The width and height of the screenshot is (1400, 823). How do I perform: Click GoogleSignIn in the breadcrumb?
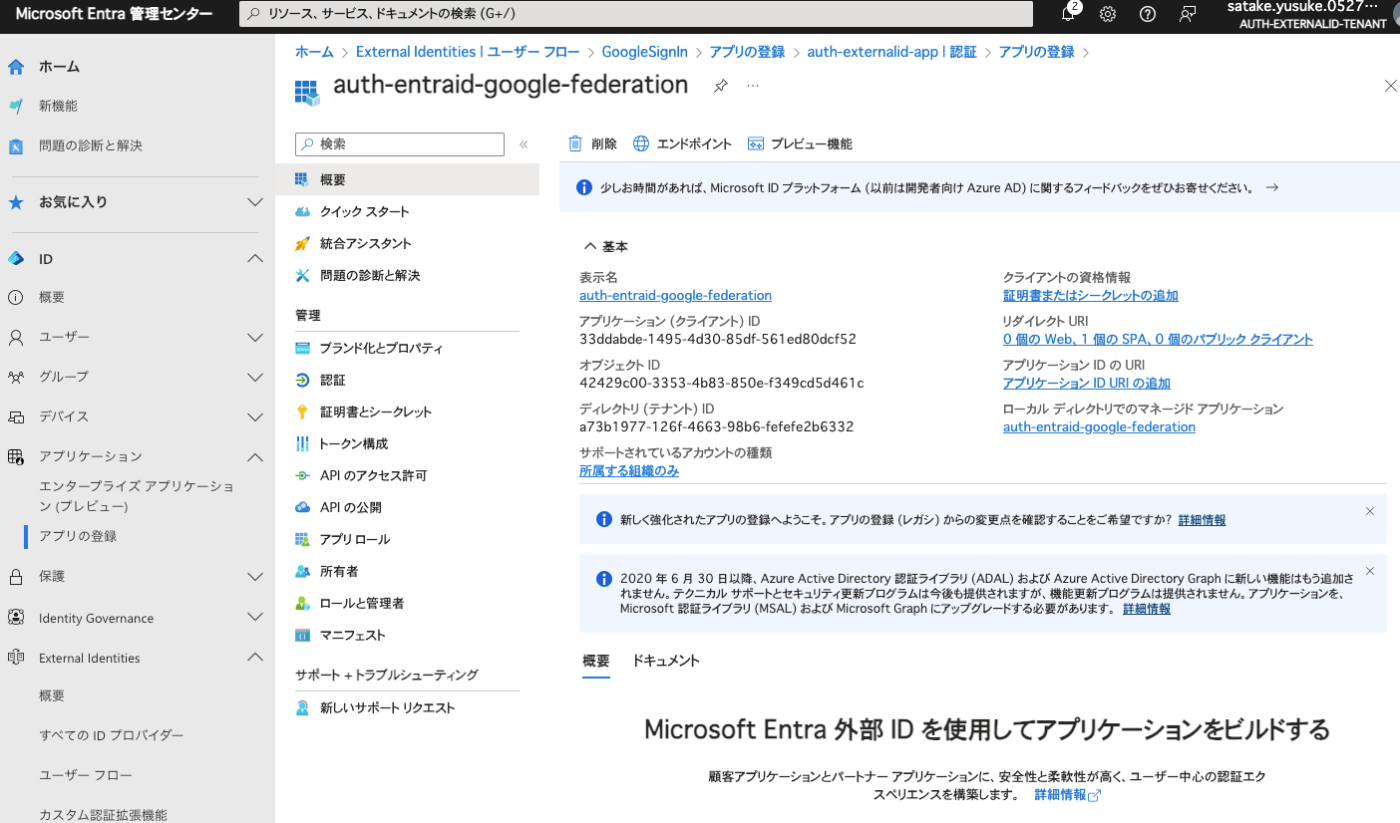coord(645,53)
